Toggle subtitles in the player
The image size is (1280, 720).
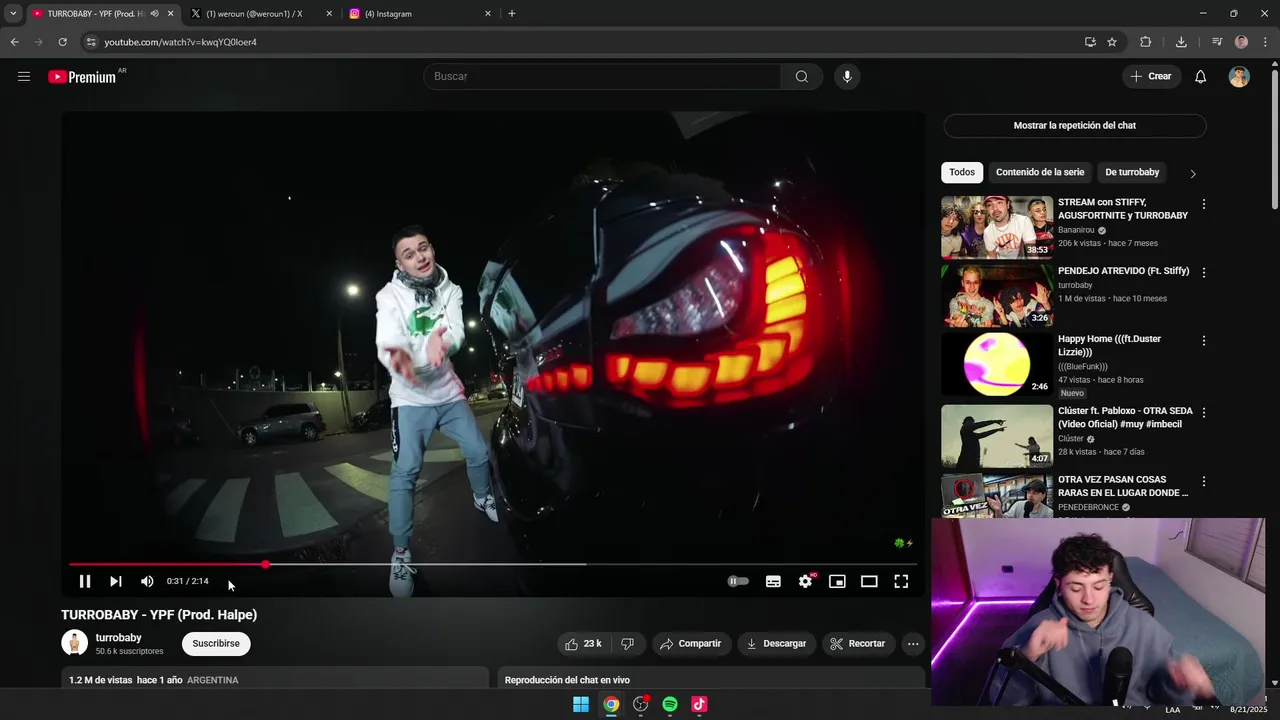pyautogui.click(x=773, y=581)
